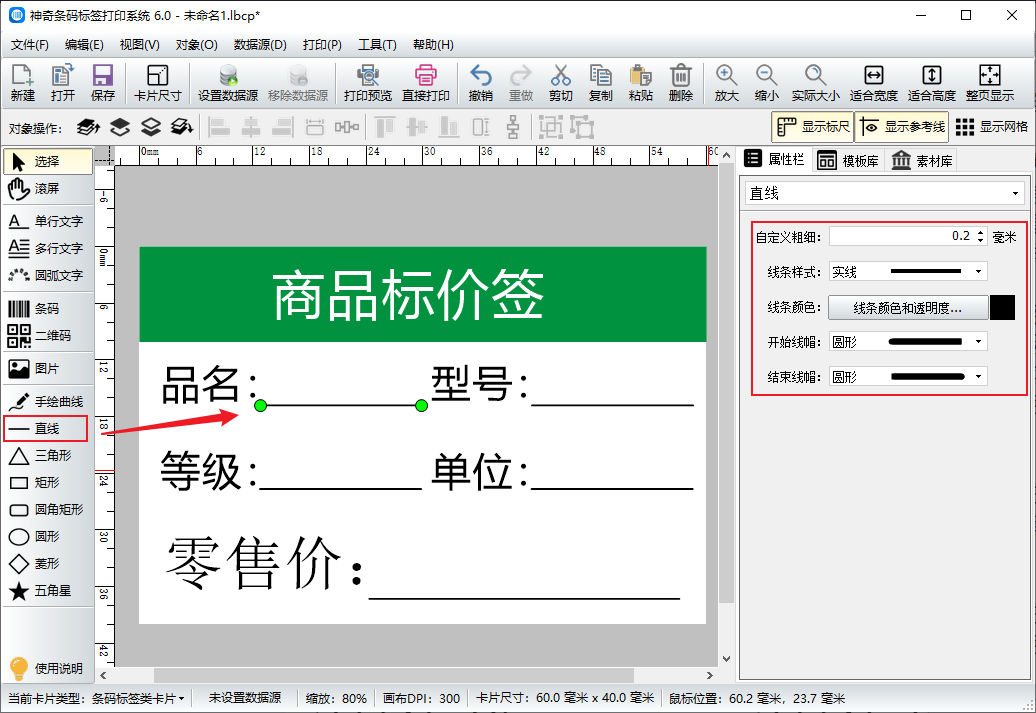Open 使用说明 usage instructions
Screen dimensions: 1036x713
[46, 668]
